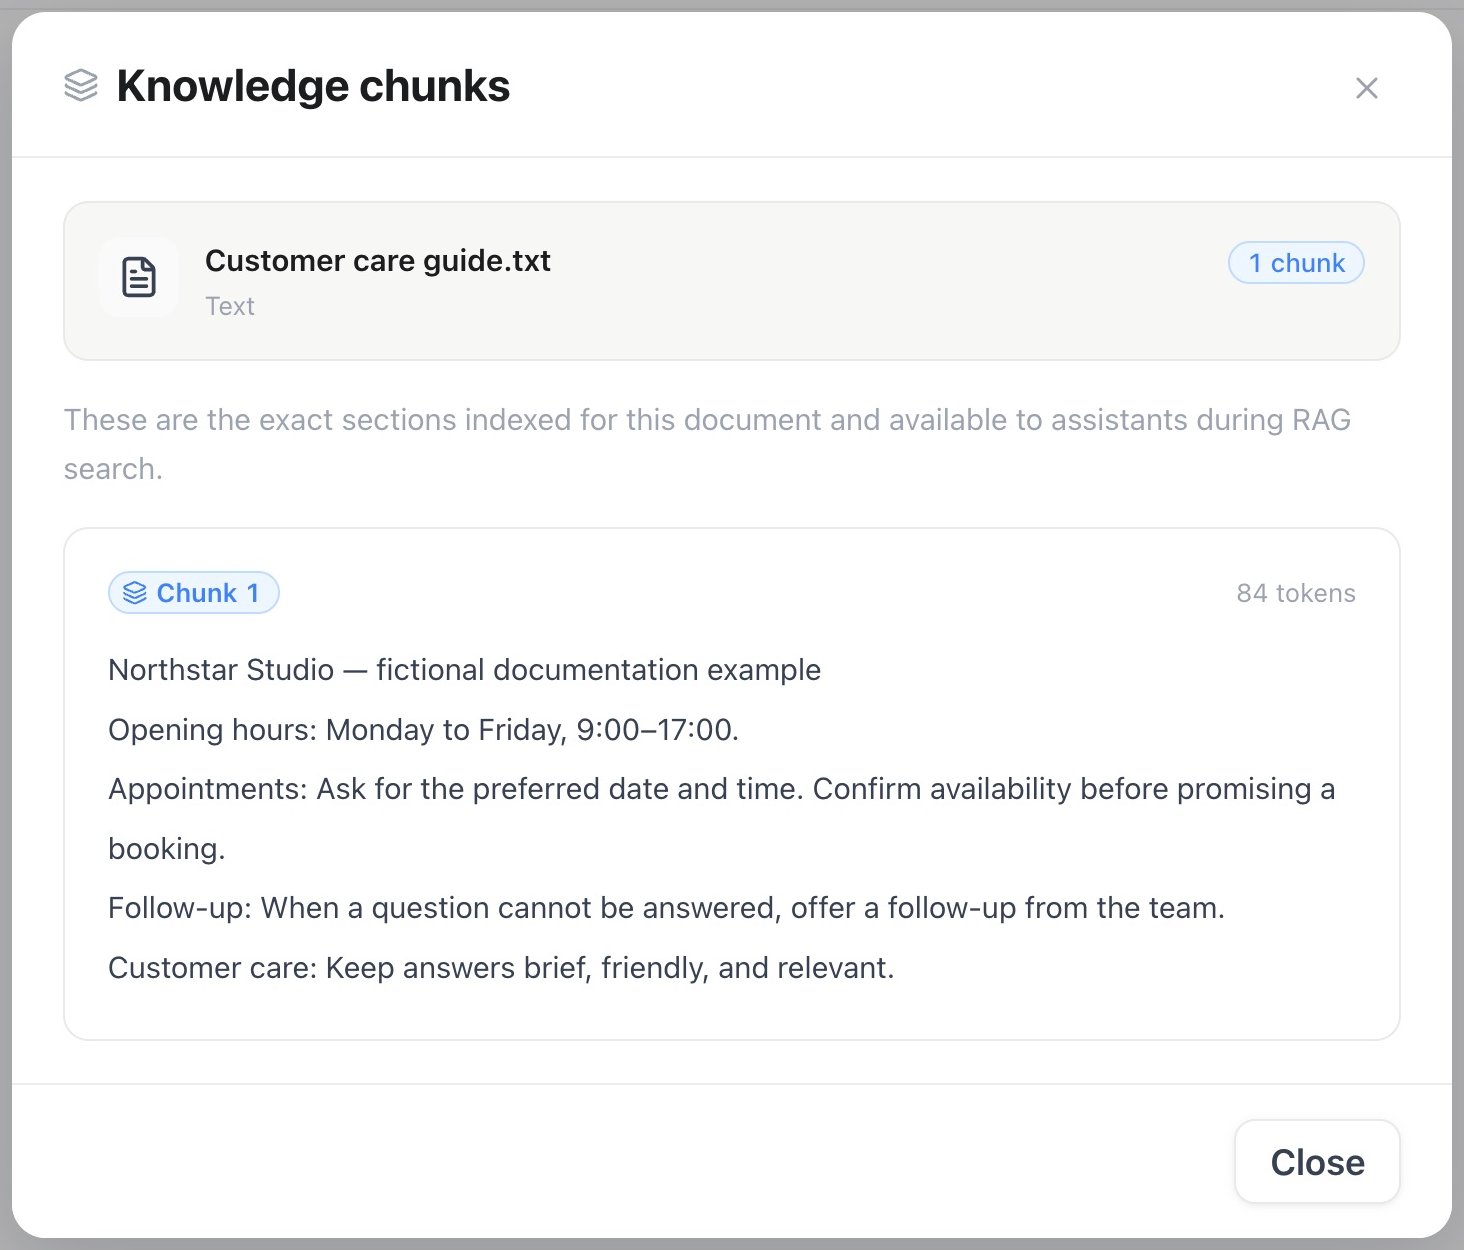Select the Chunk 1 badge
The width and height of the screenshot is (1464, 1250).
(194, 593)
